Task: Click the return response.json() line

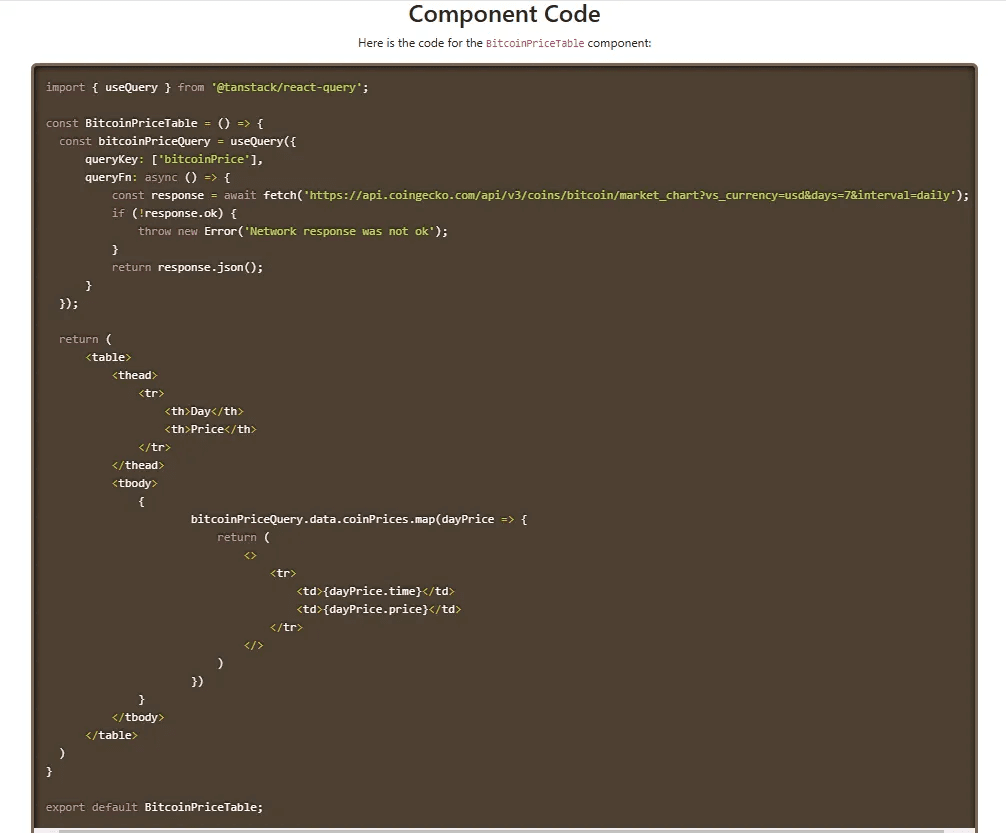Action: point(187,267)
